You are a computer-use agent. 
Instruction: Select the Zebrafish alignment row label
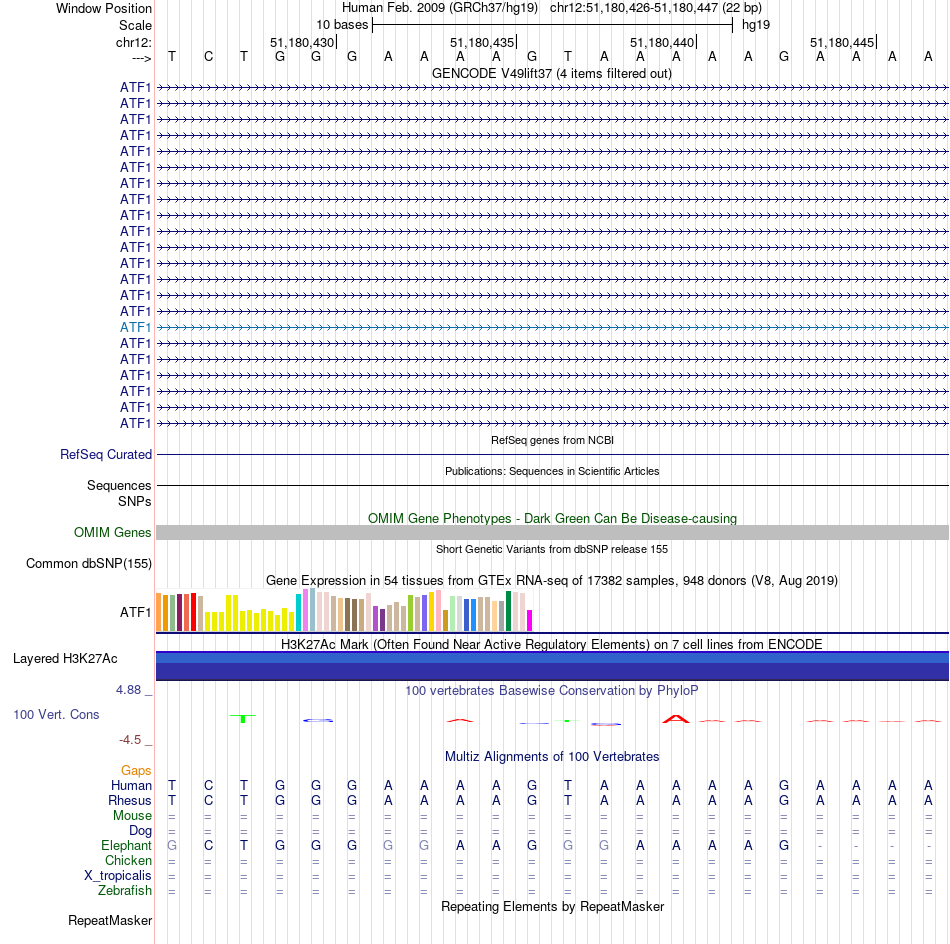[125, 891]
